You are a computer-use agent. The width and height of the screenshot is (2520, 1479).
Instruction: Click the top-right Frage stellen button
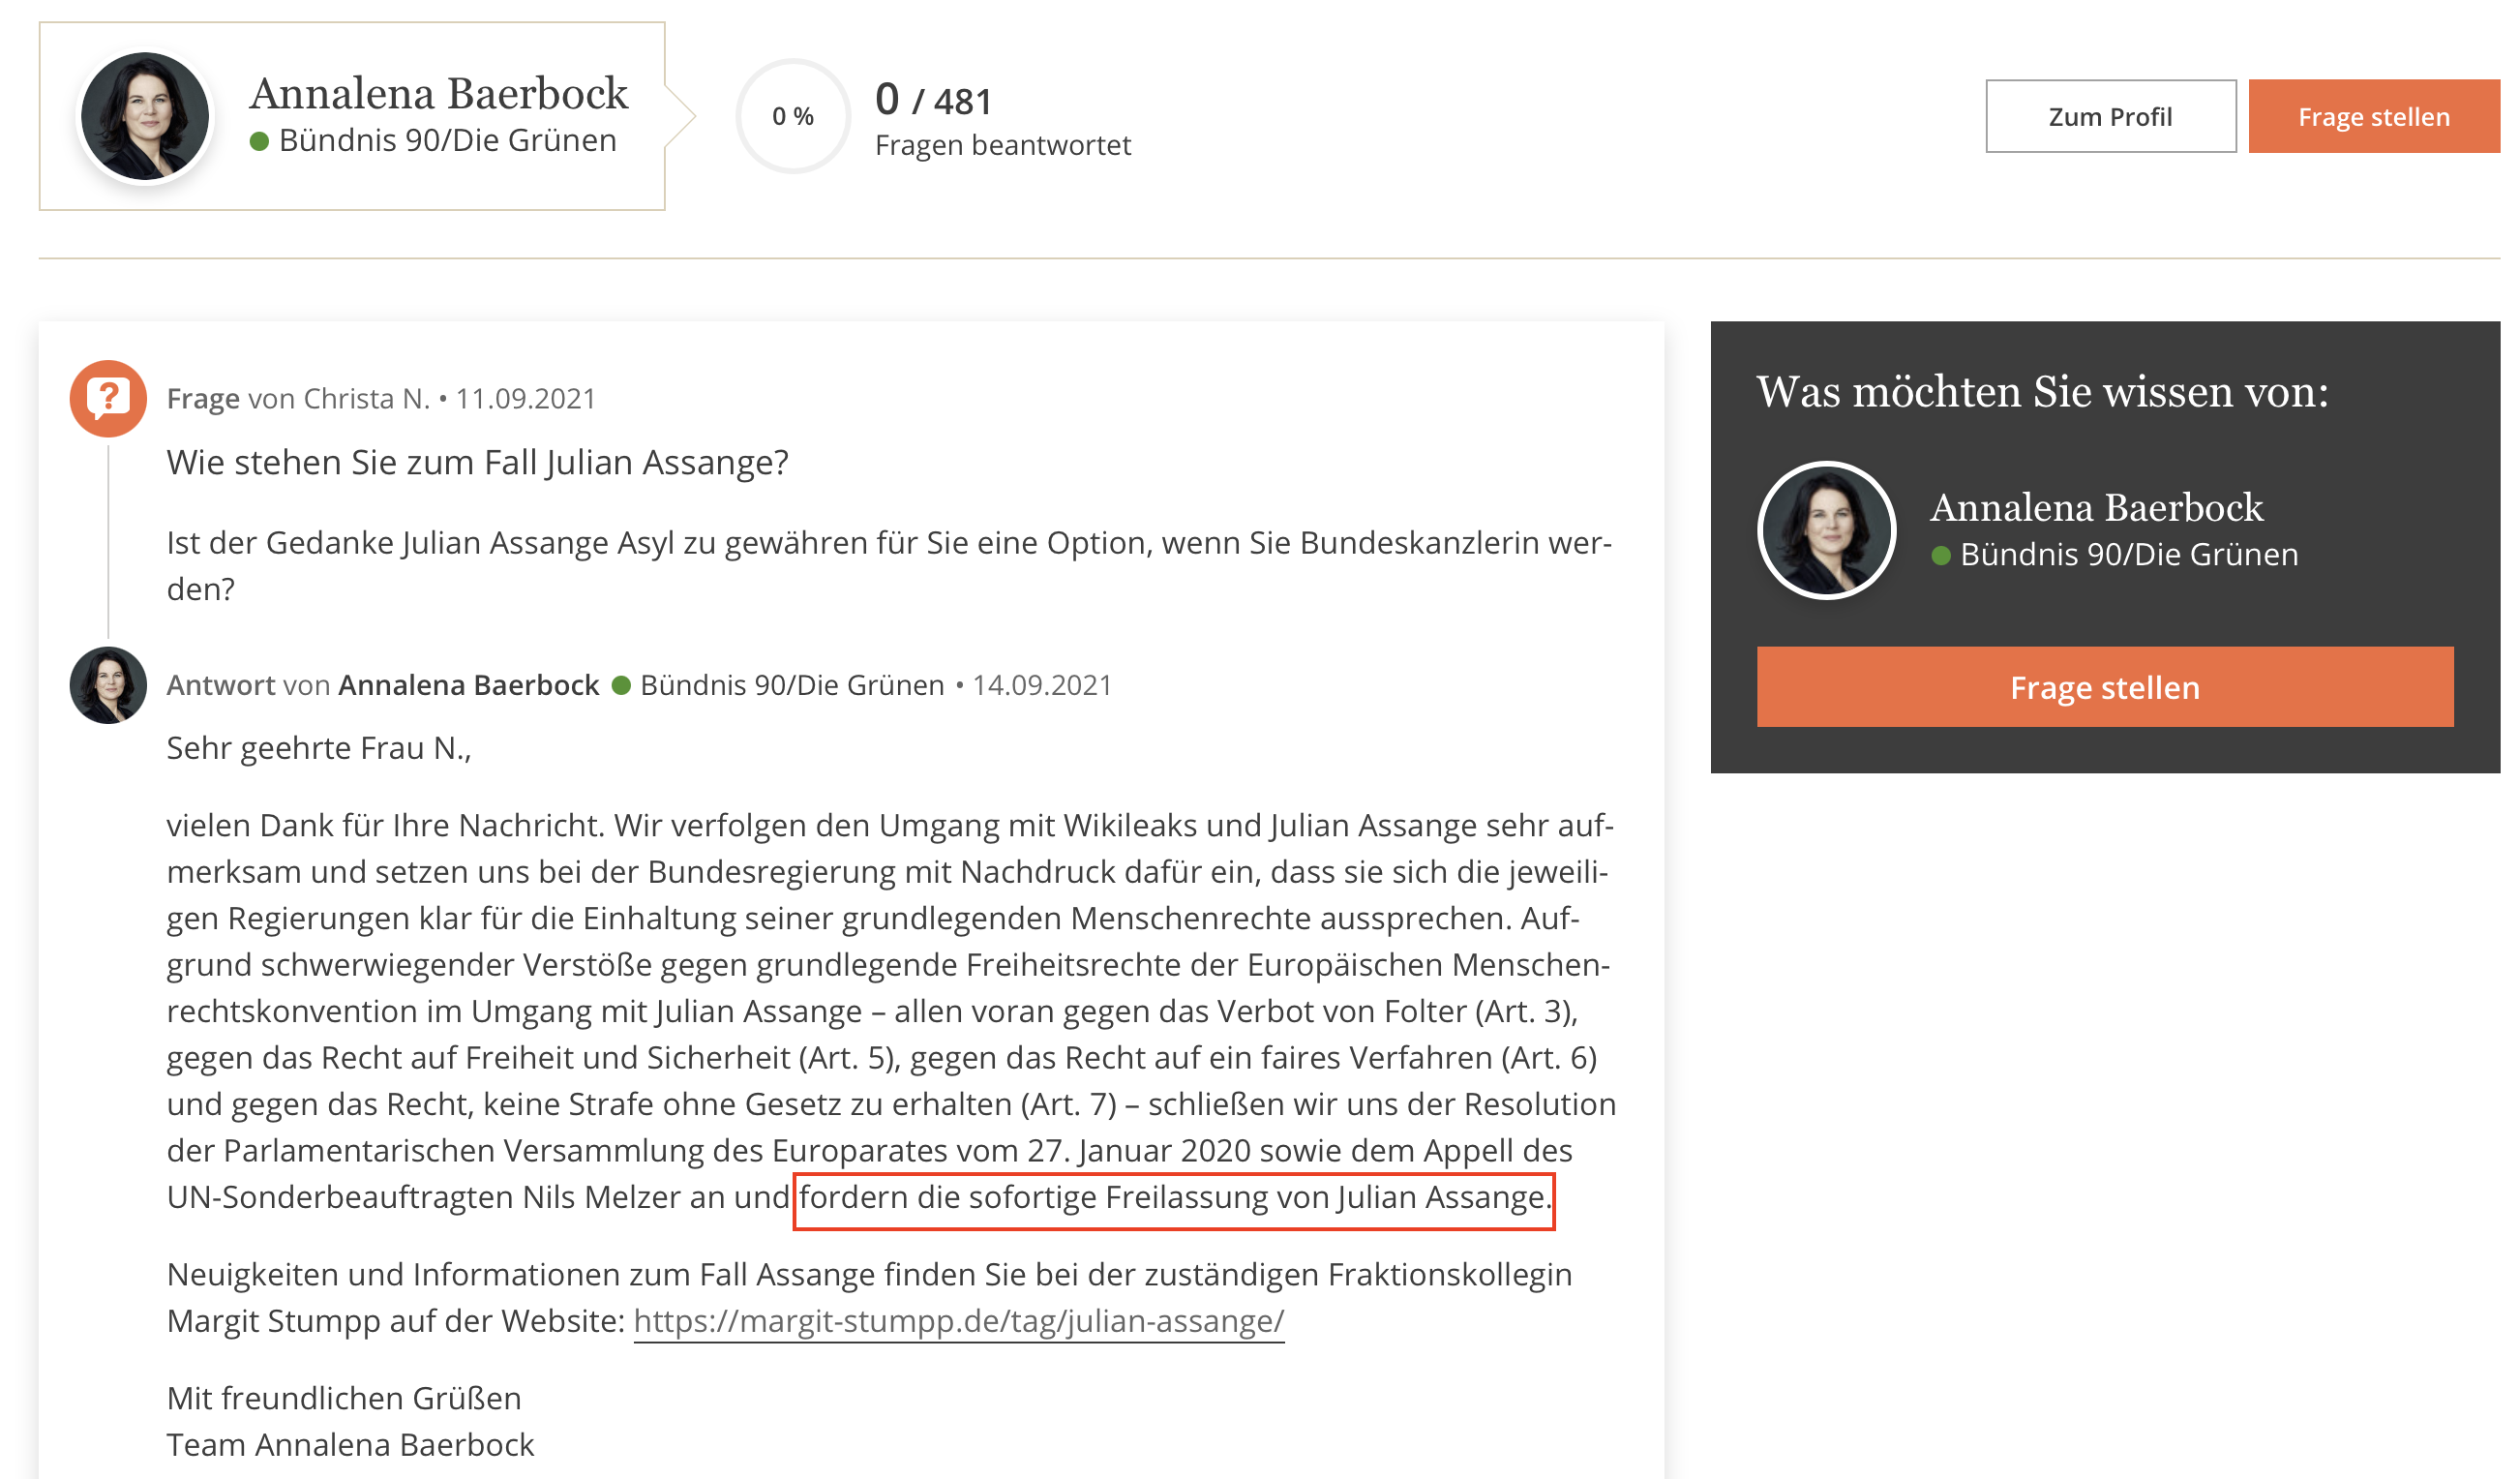pos(2373,116)
